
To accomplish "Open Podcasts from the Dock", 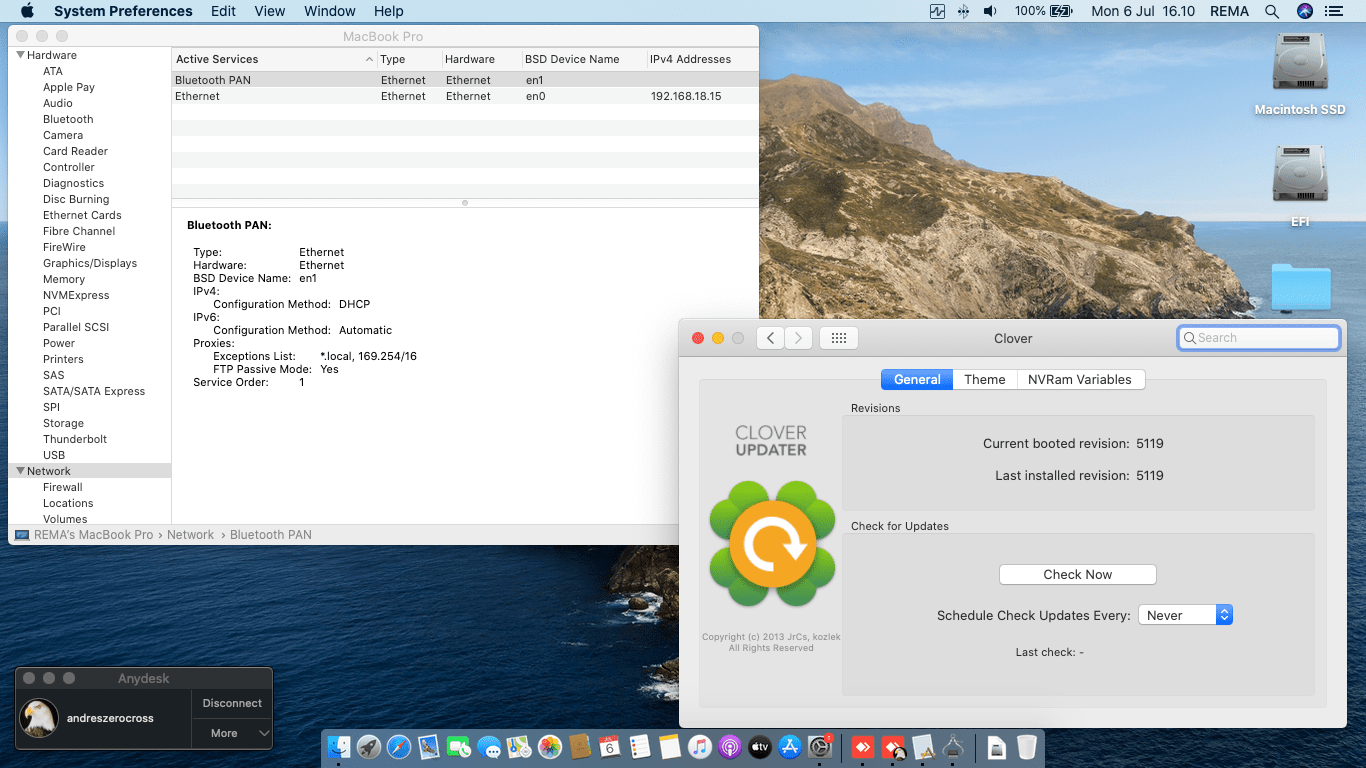I will [x=730, y=747].
